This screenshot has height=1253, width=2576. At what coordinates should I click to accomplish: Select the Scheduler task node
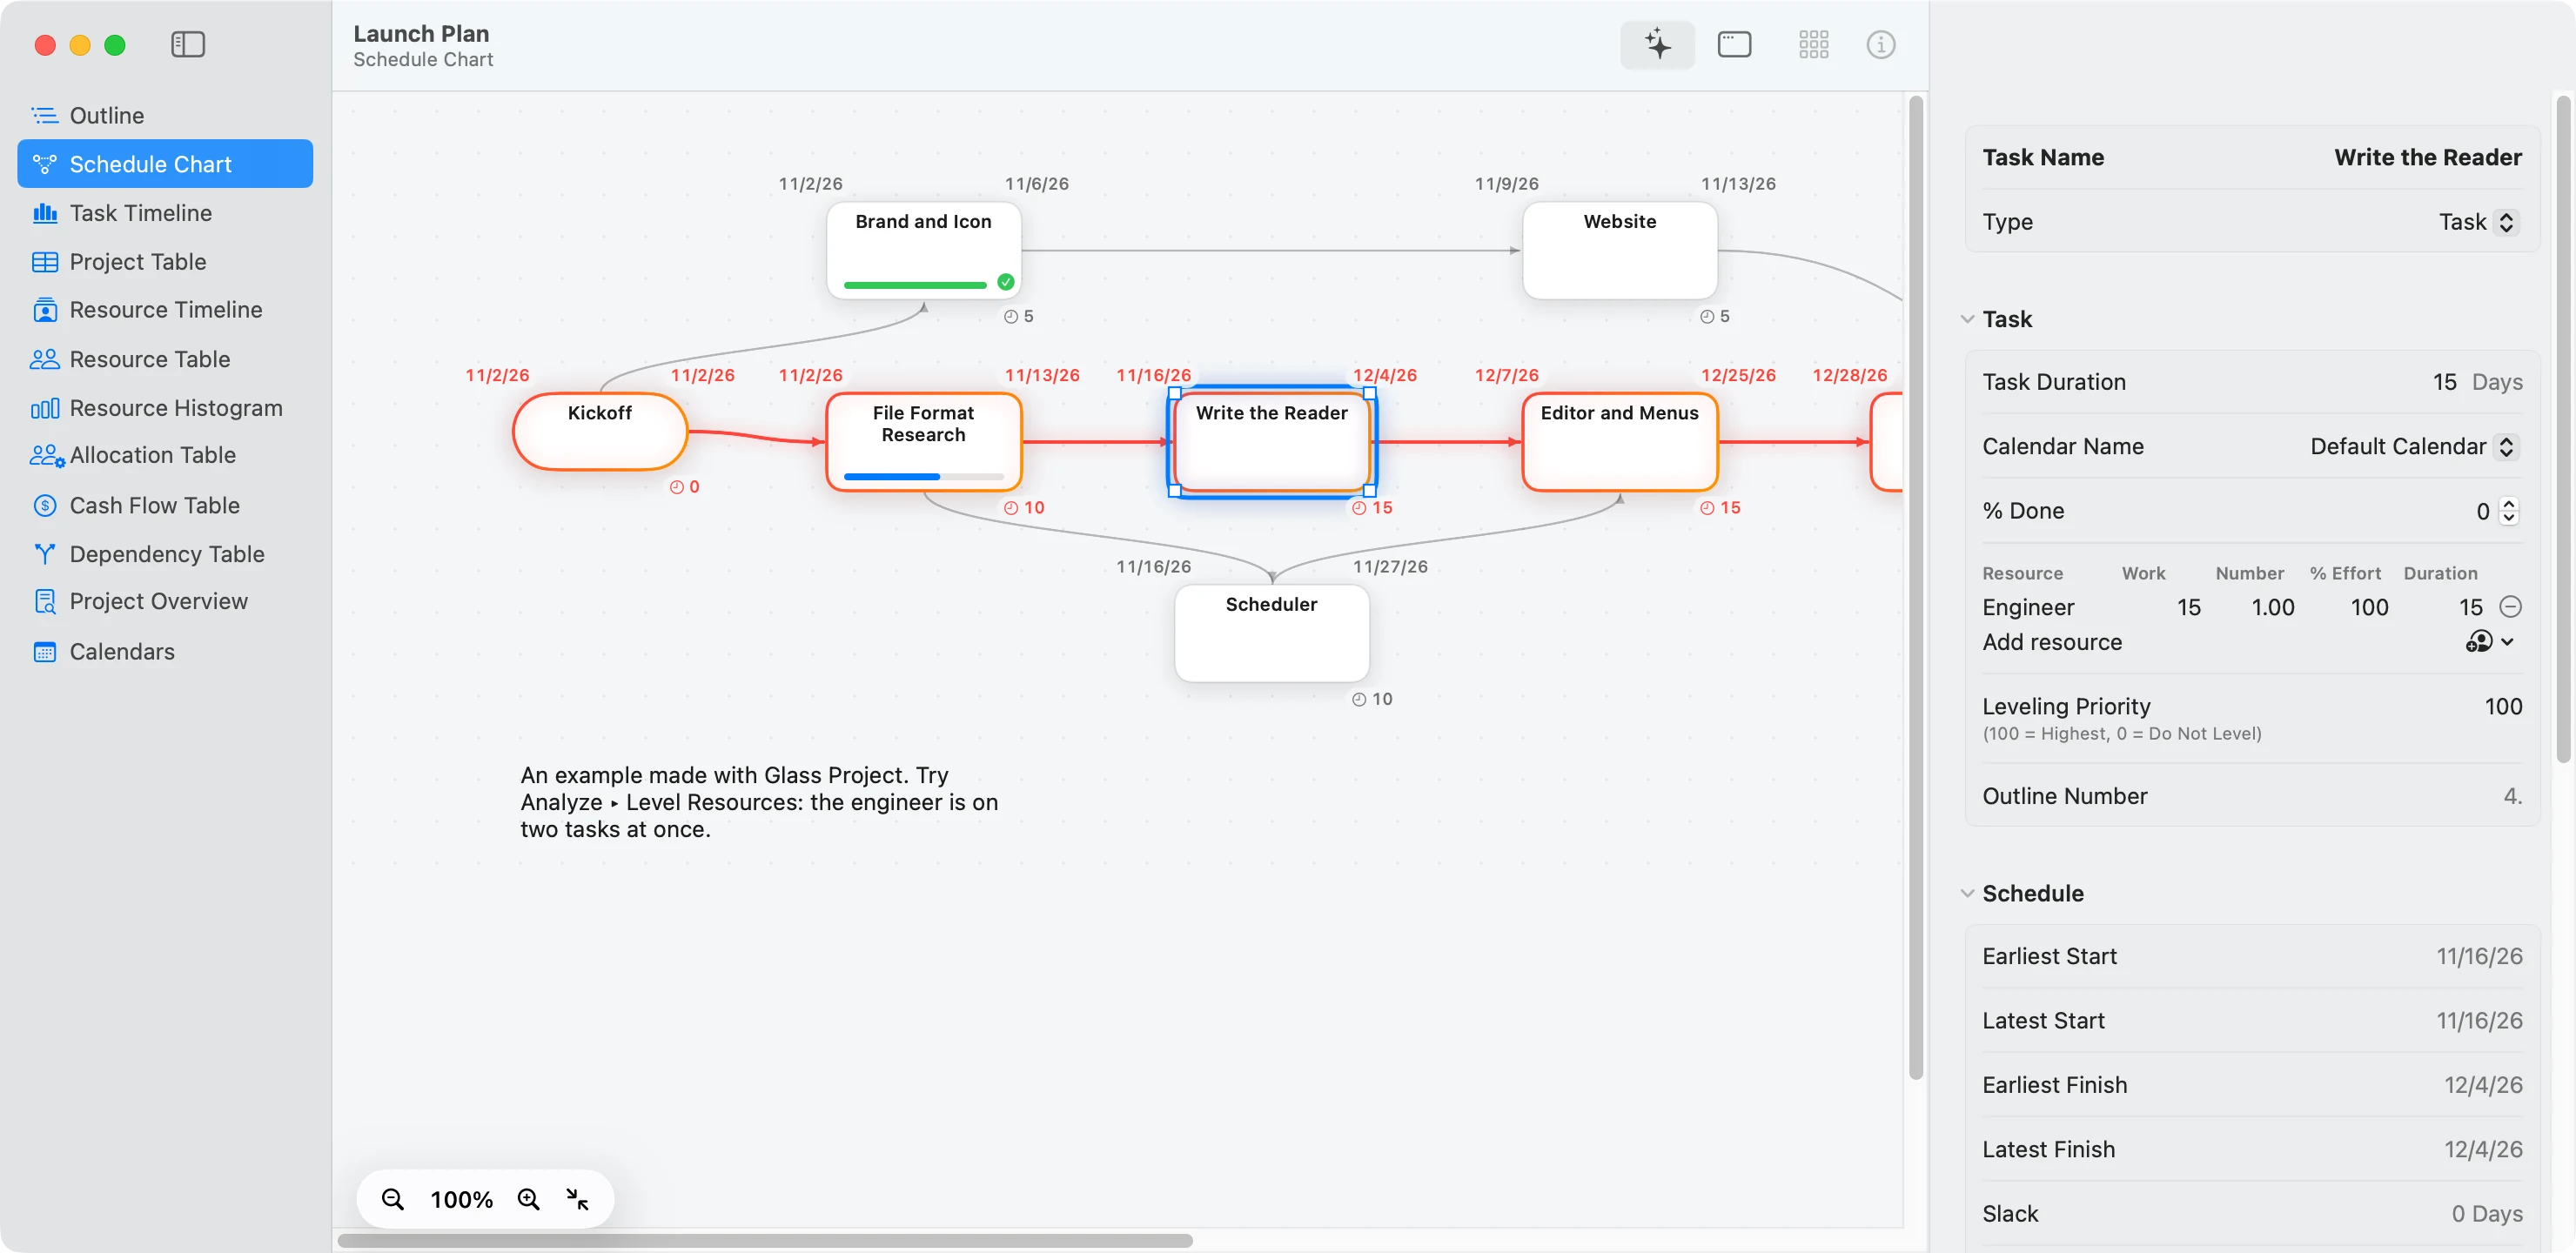1272,633
